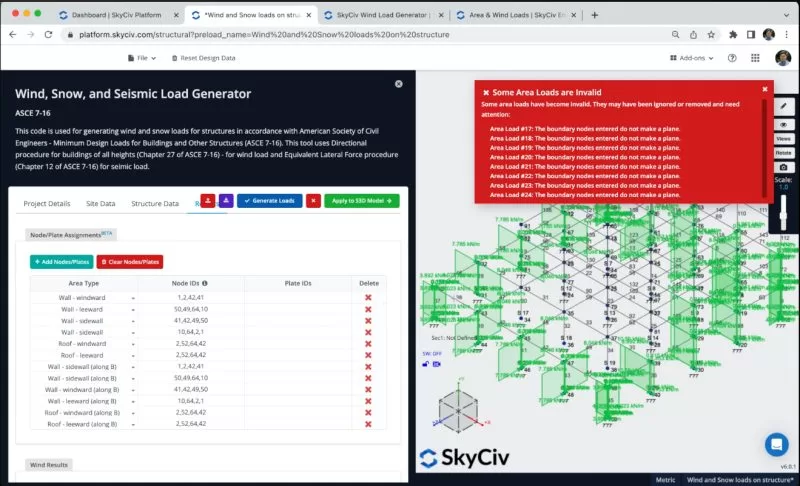The height and width of the screenshot is (486, 800).
Task: Click Node IDs cell 50,49,64,10 for Wall - leeward
Action: (191, 309)
